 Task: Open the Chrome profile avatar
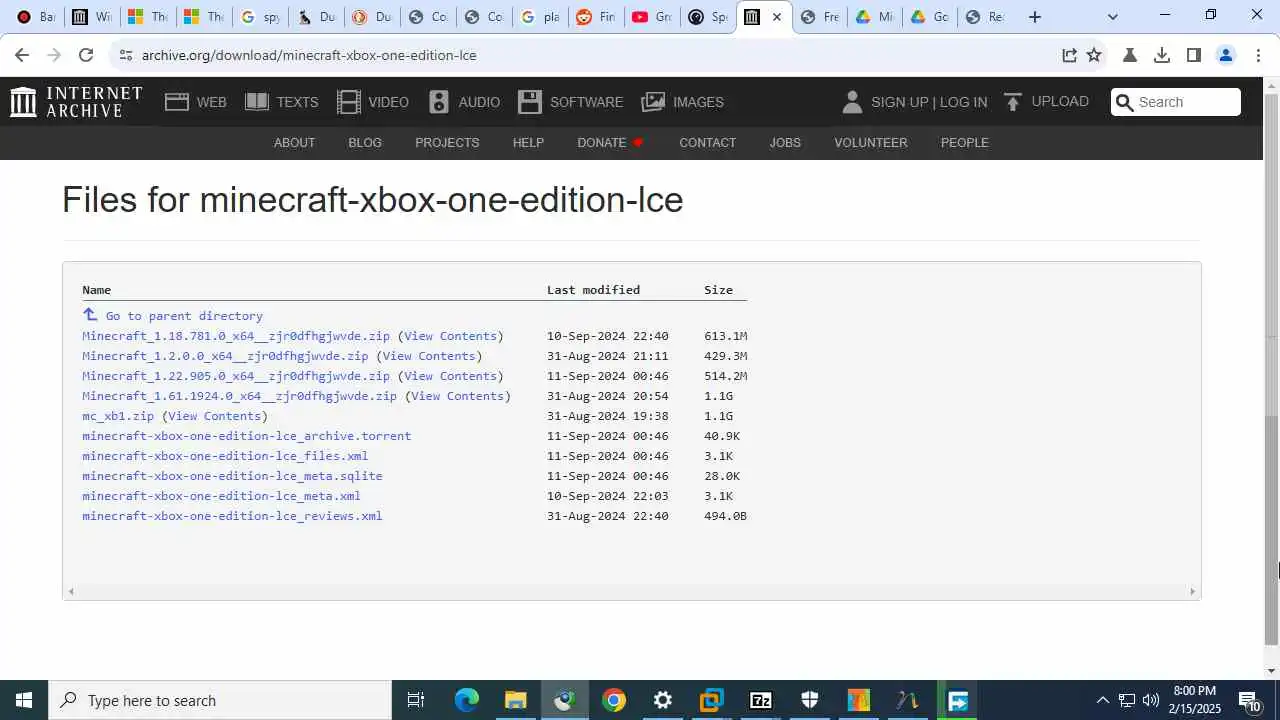pyautogui.click(x=1226, y=55)
